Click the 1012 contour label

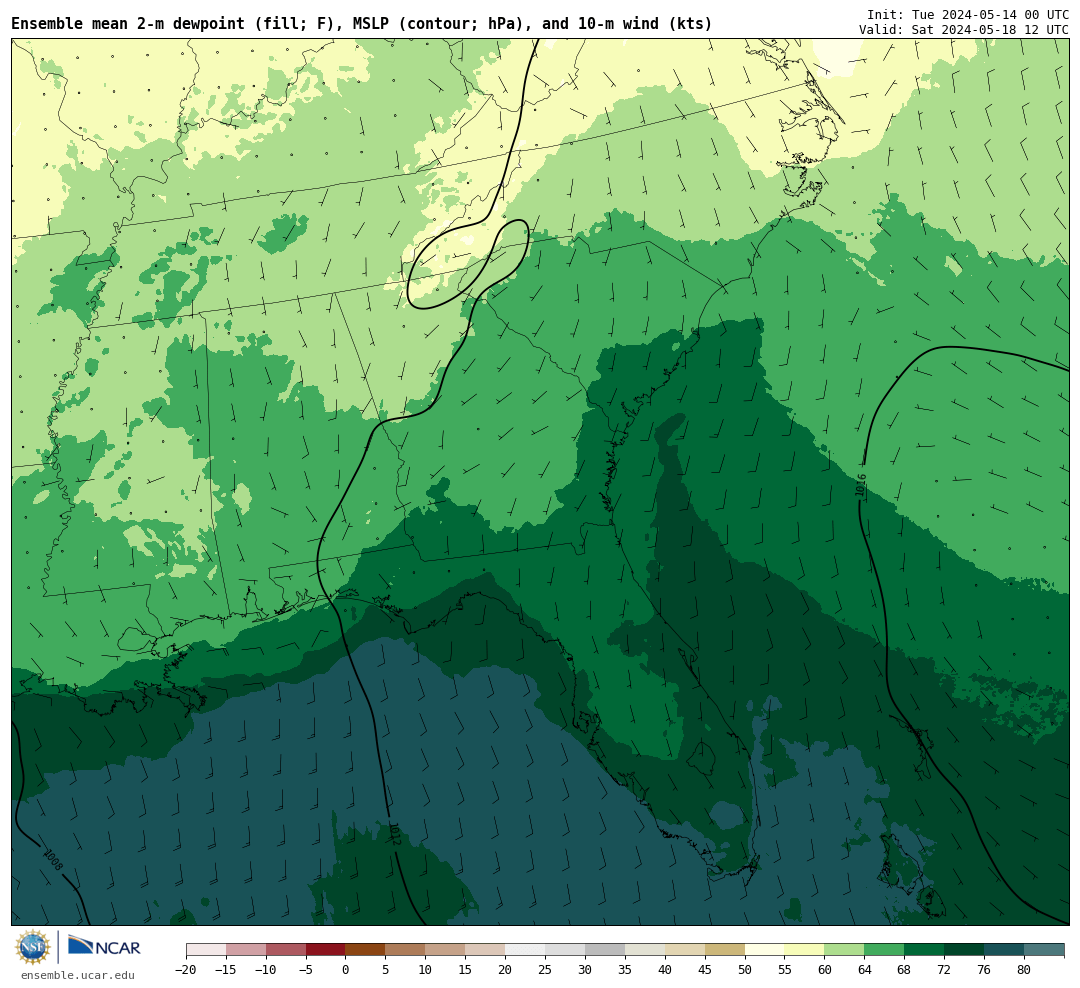395,833
